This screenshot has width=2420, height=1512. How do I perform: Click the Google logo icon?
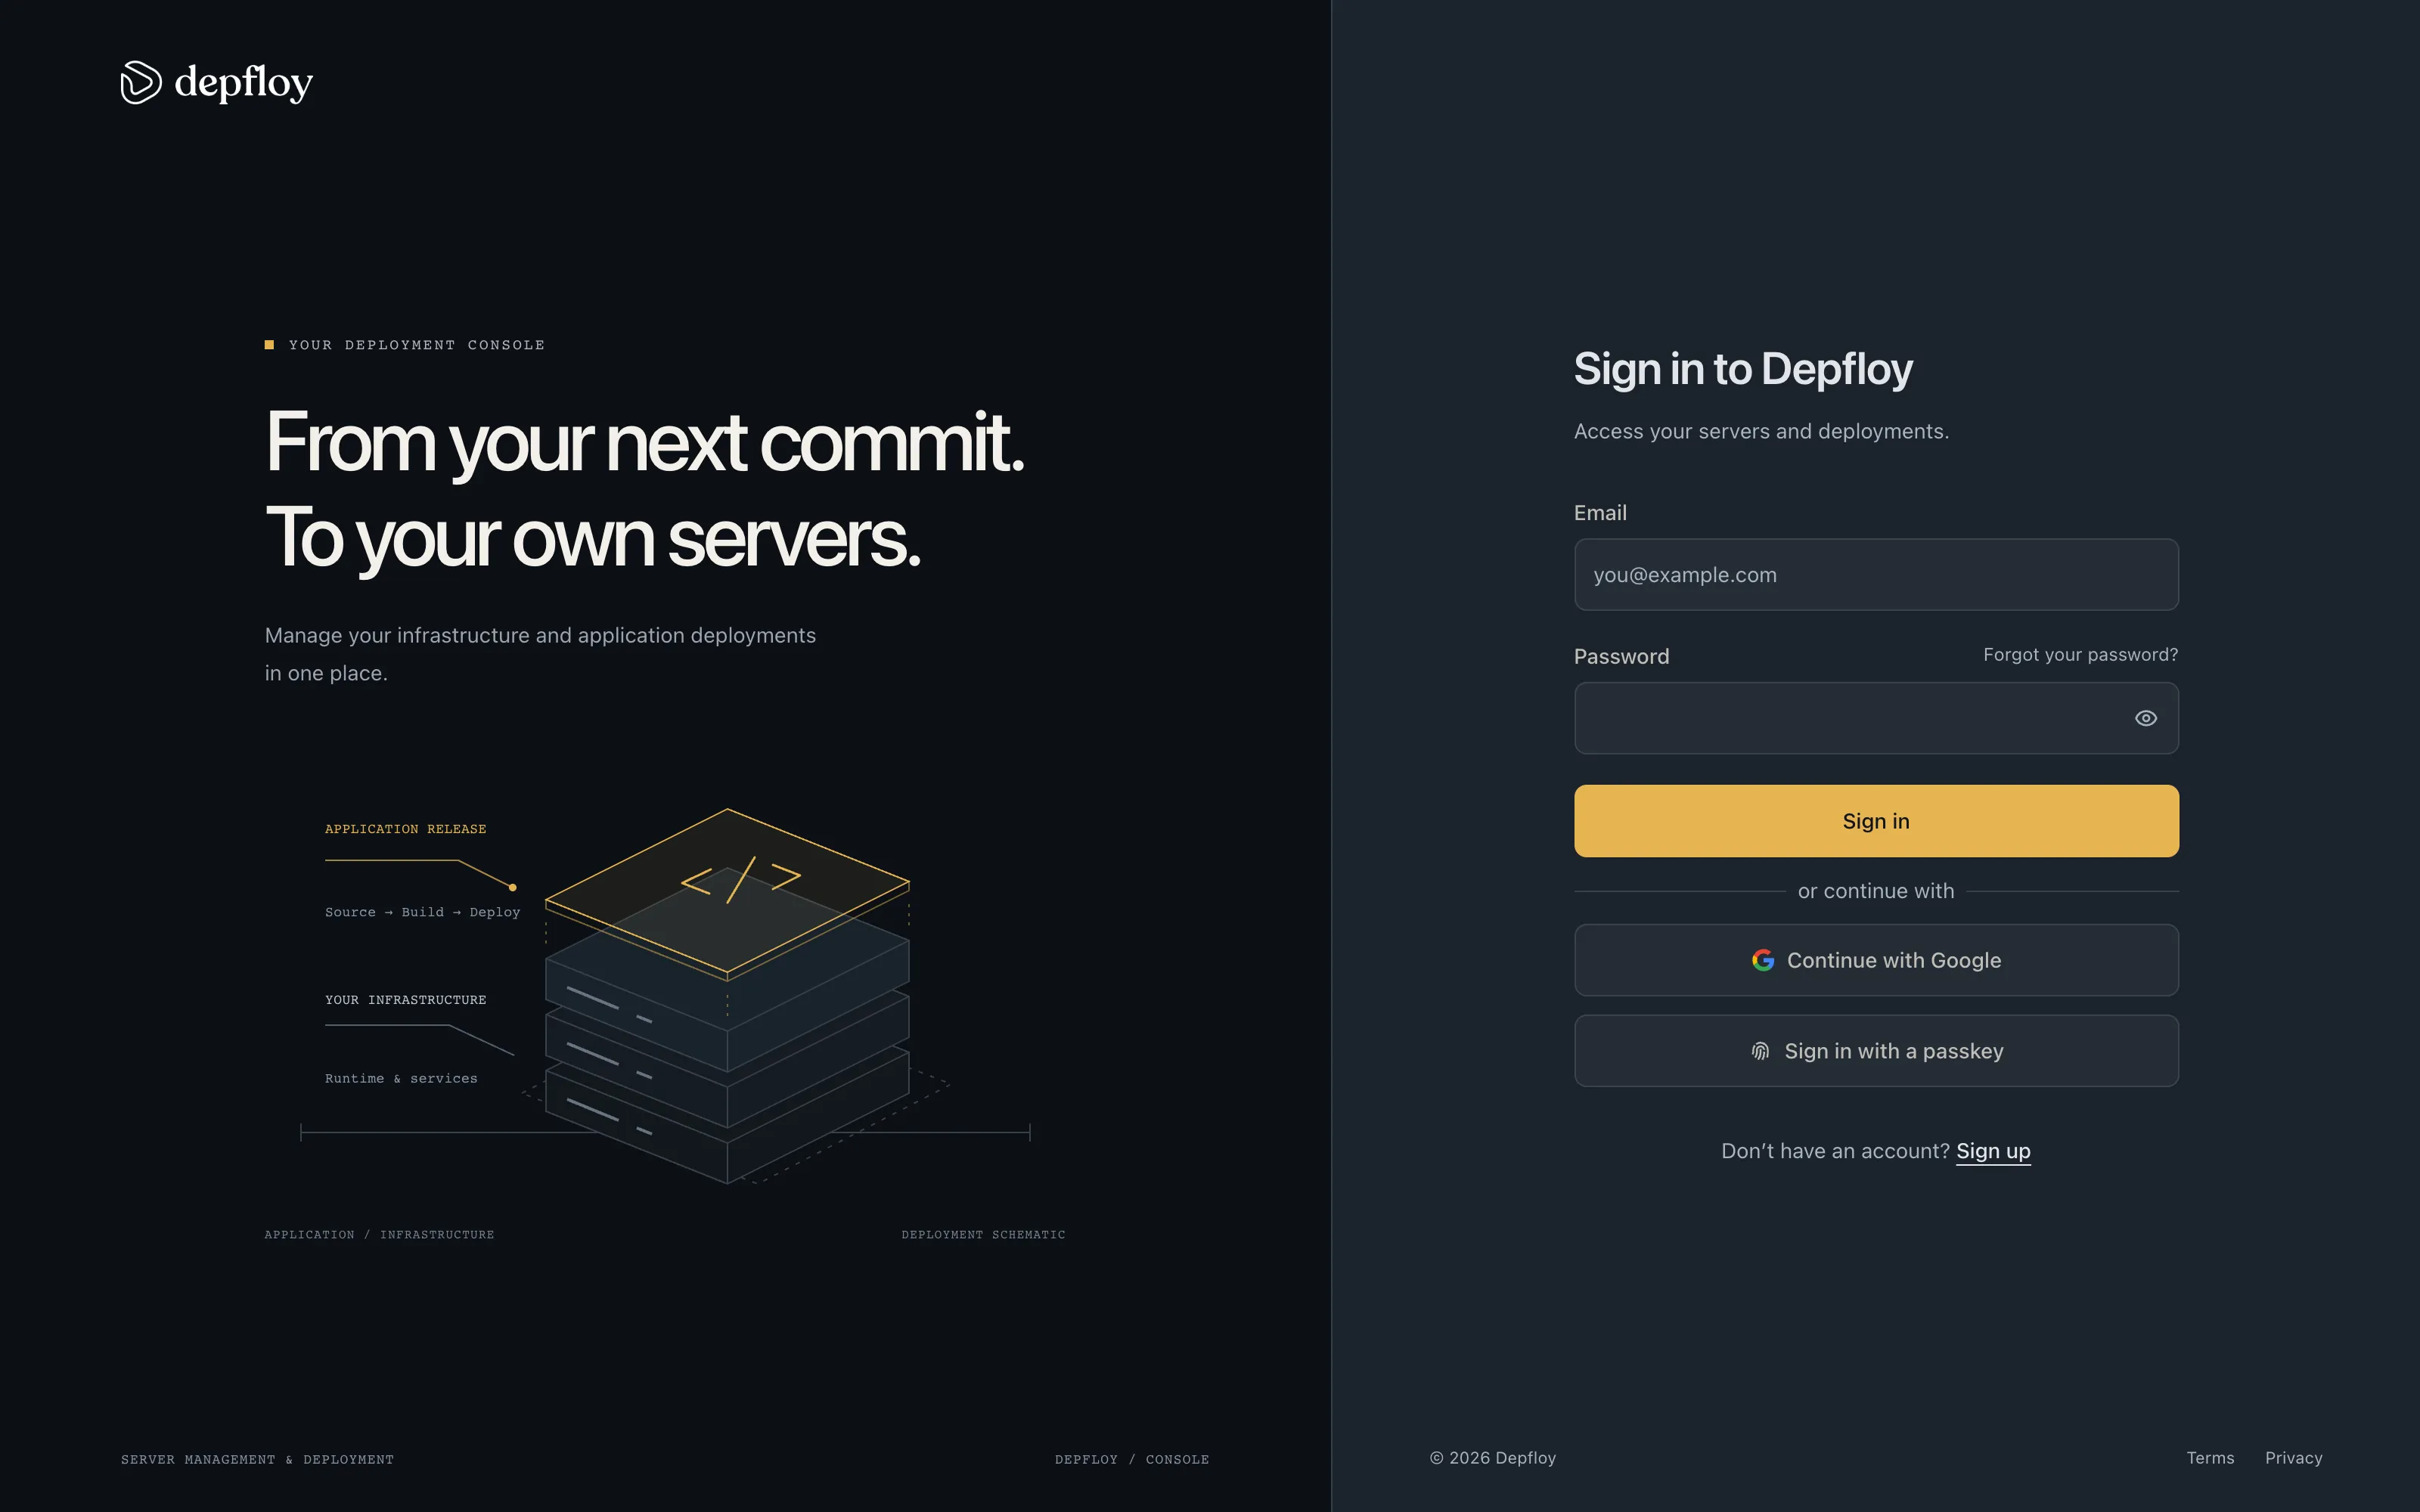click(1763, 960)
